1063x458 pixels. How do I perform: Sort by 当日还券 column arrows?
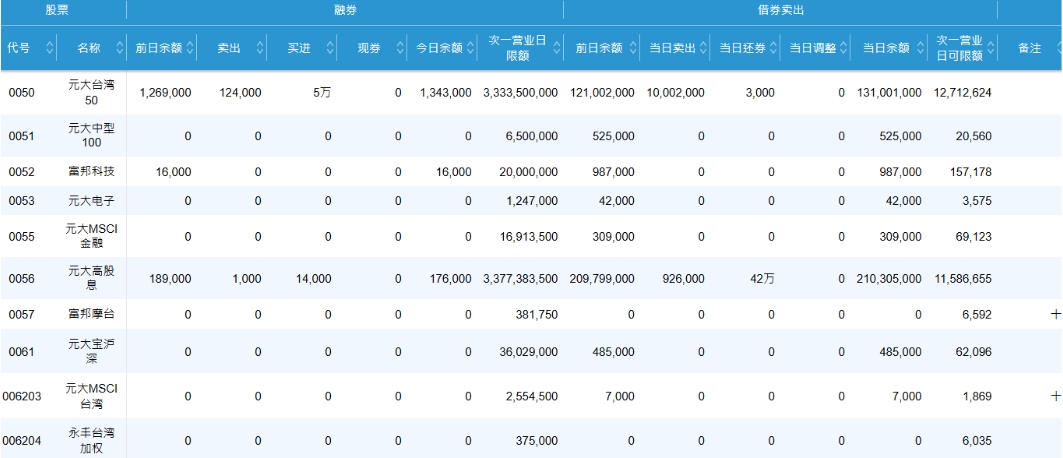(x=774, y=48)
